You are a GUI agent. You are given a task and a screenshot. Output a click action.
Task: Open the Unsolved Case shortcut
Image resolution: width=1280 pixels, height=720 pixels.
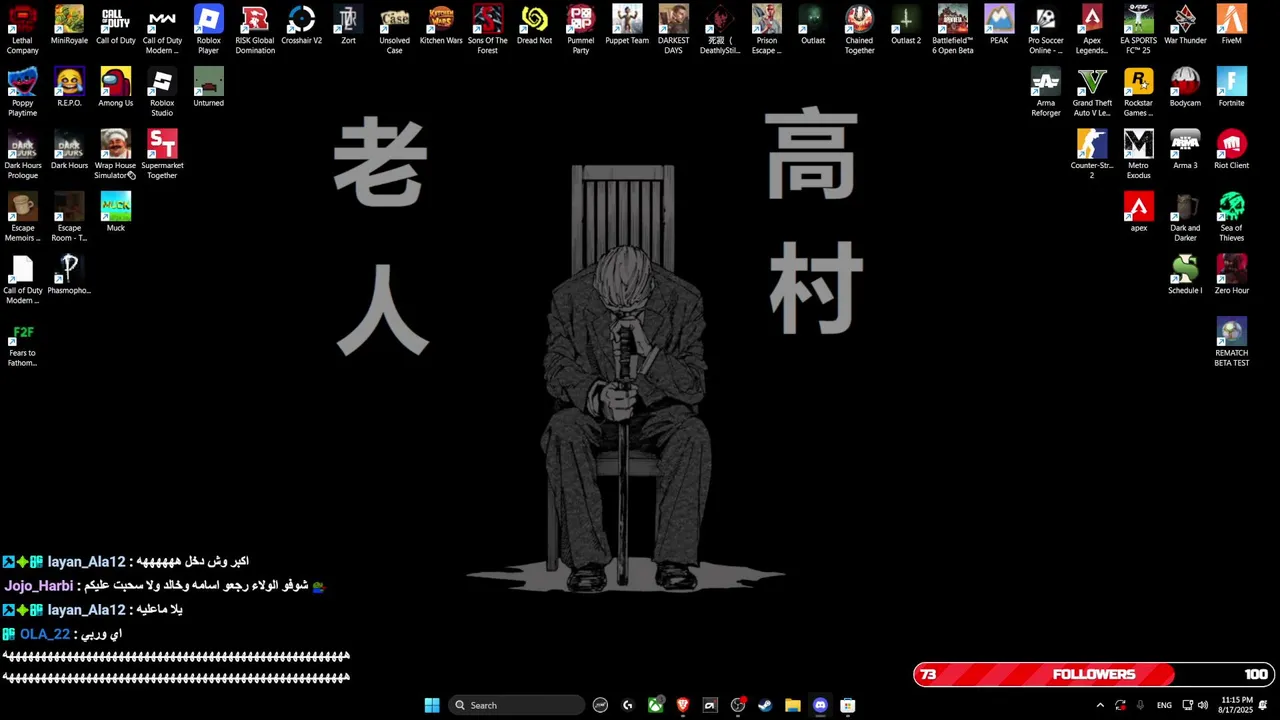(394, 30)
